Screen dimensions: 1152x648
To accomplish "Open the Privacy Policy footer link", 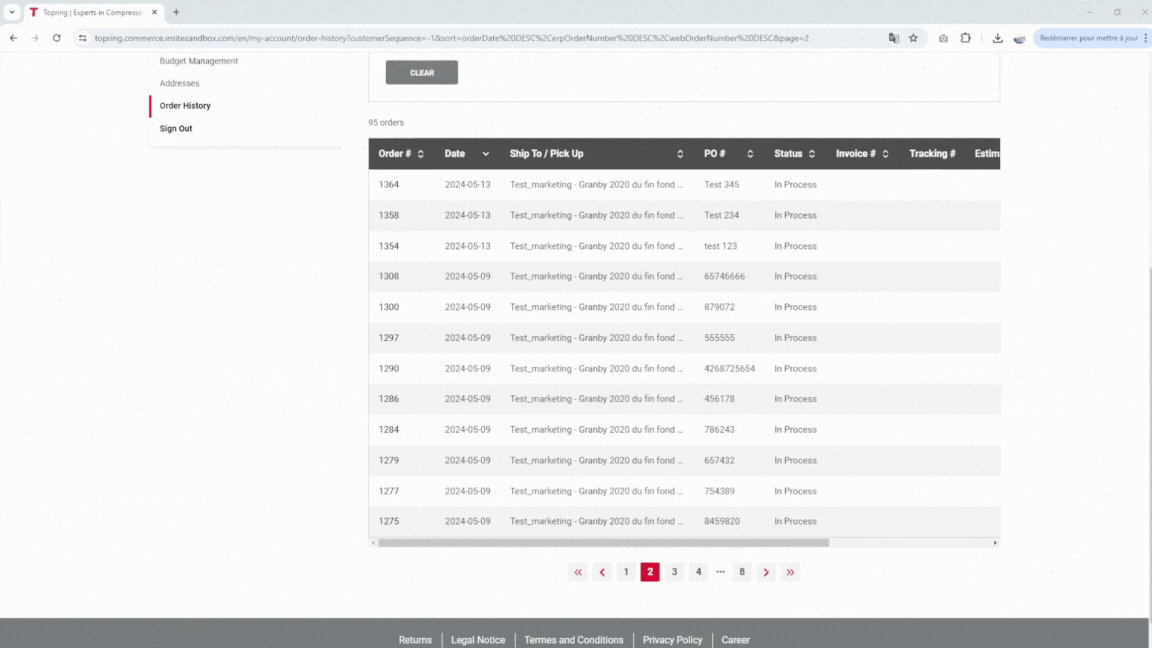I will point(672,640).
